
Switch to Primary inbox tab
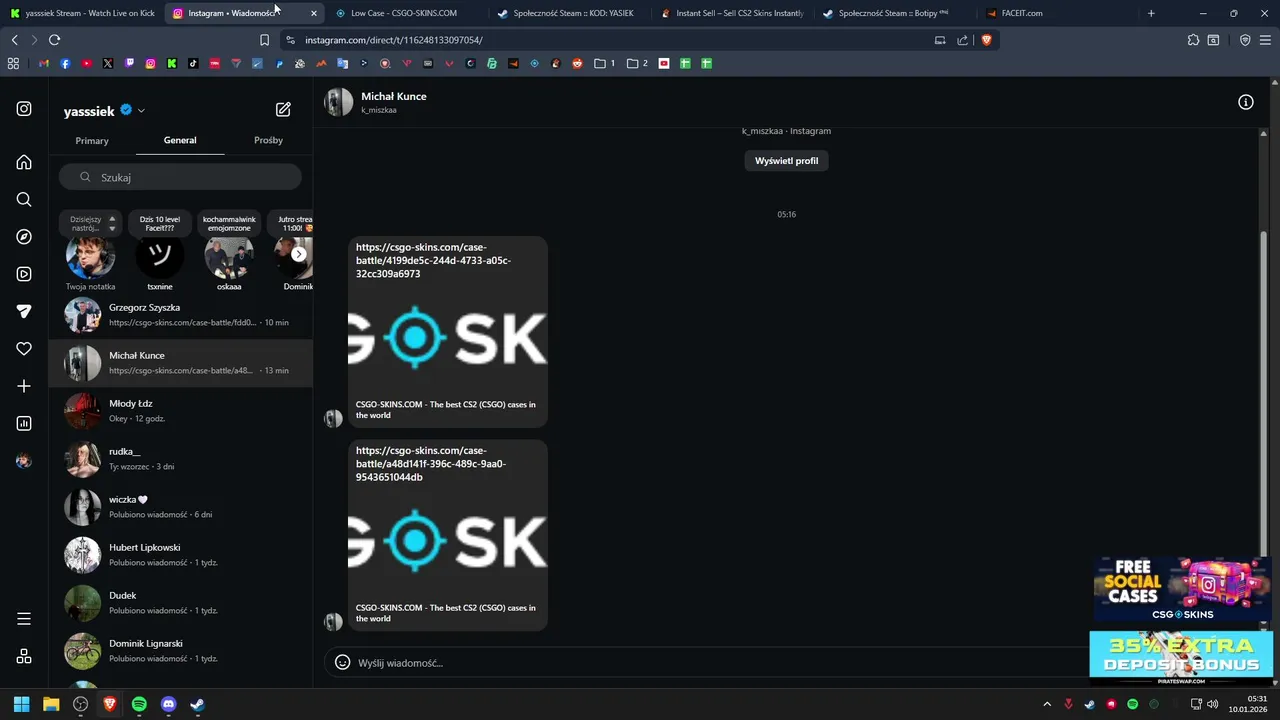point(92,140)
